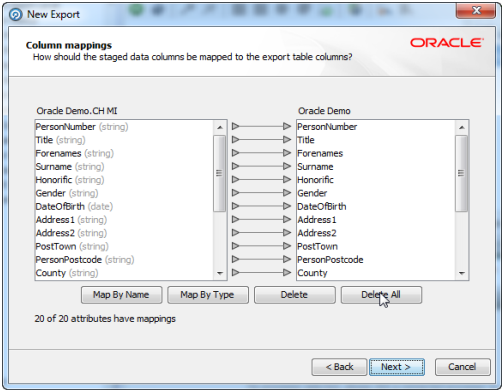Select the Surname mapping arrow line
This screenshot has width=504, height=392.
tap(261, 166)
